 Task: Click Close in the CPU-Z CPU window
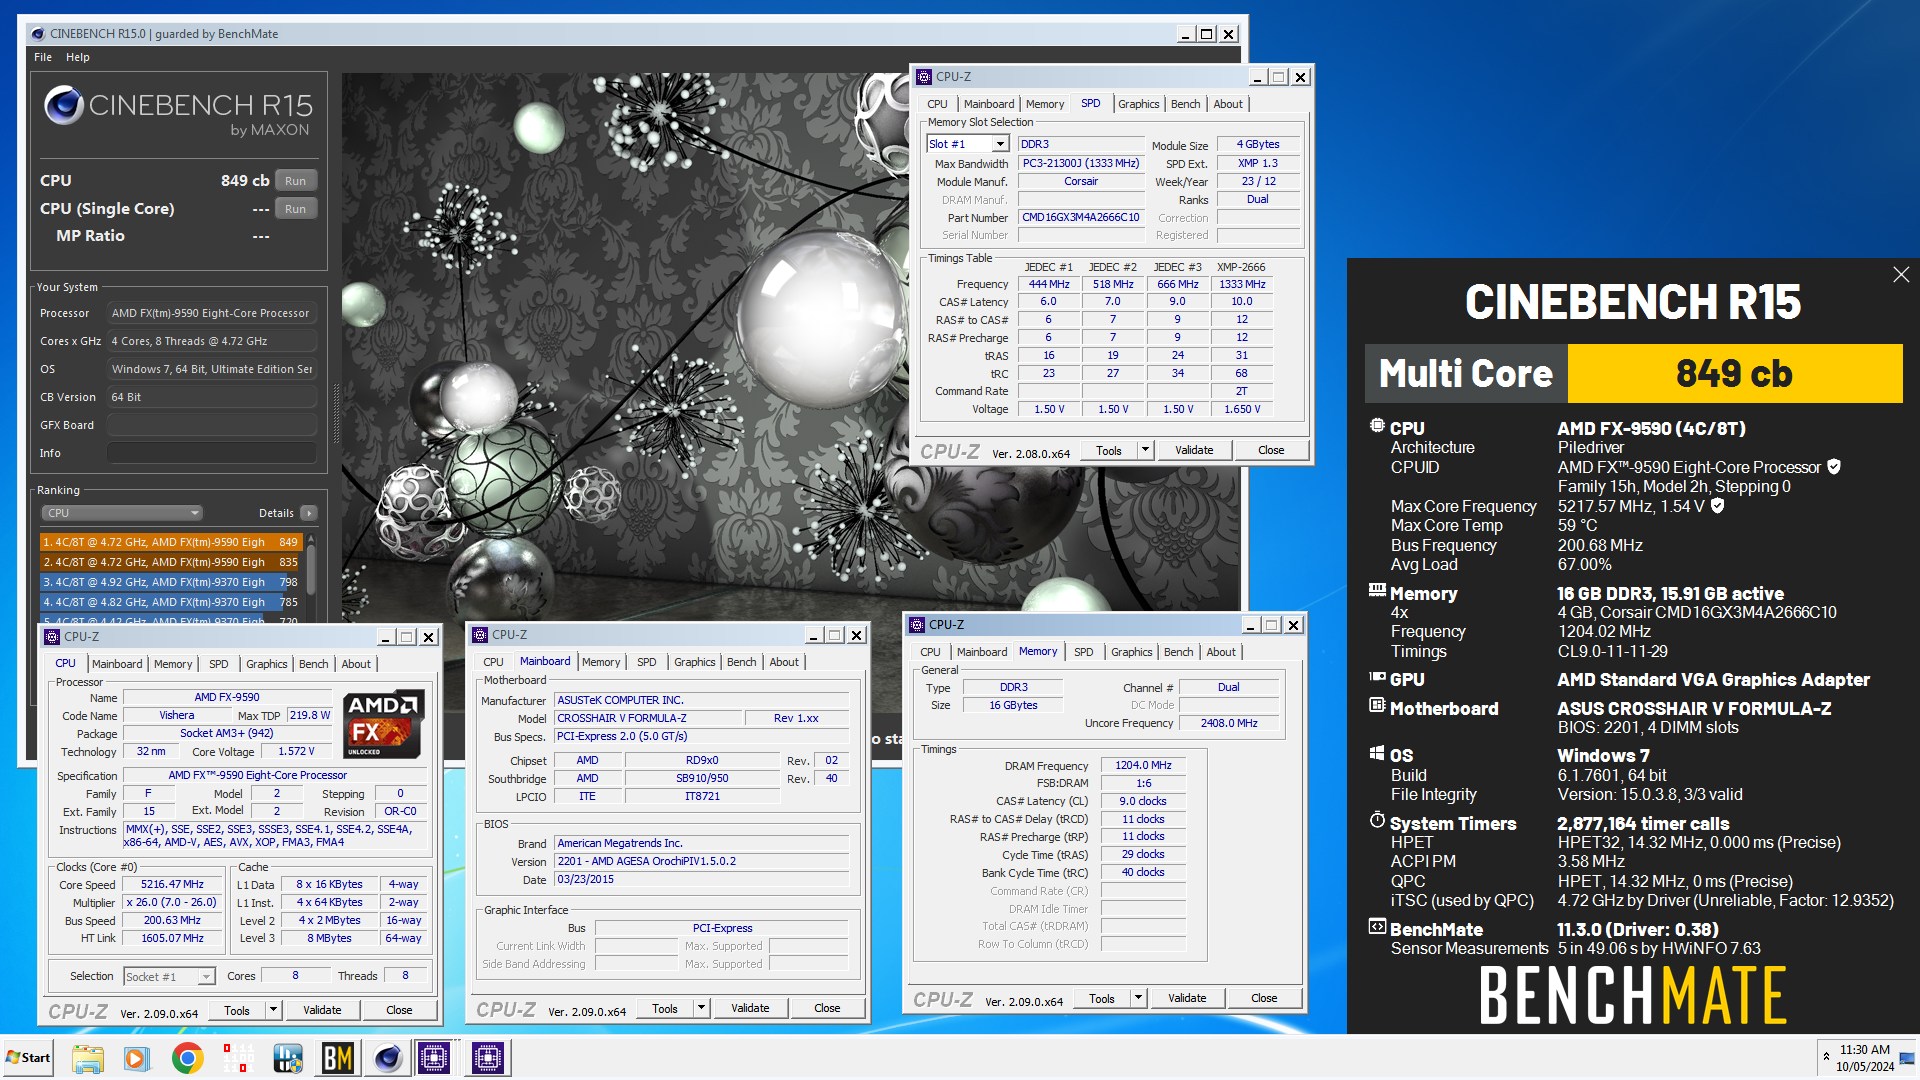(x=399, y=1010)
